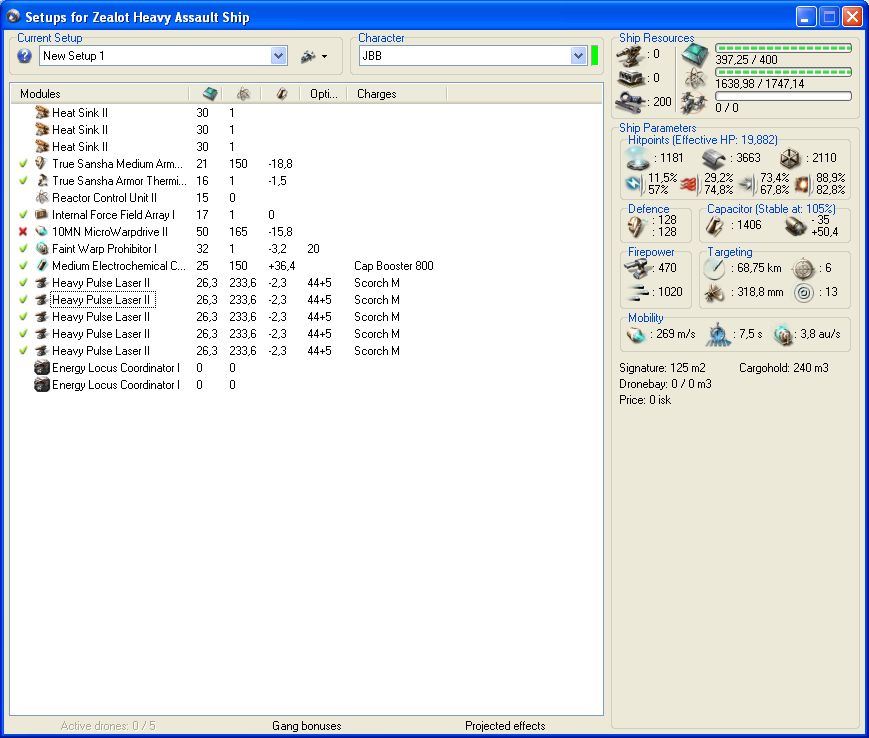
Task: Click the Faint Warp Prohibitor I icon
Action: [x=42, y=249]
